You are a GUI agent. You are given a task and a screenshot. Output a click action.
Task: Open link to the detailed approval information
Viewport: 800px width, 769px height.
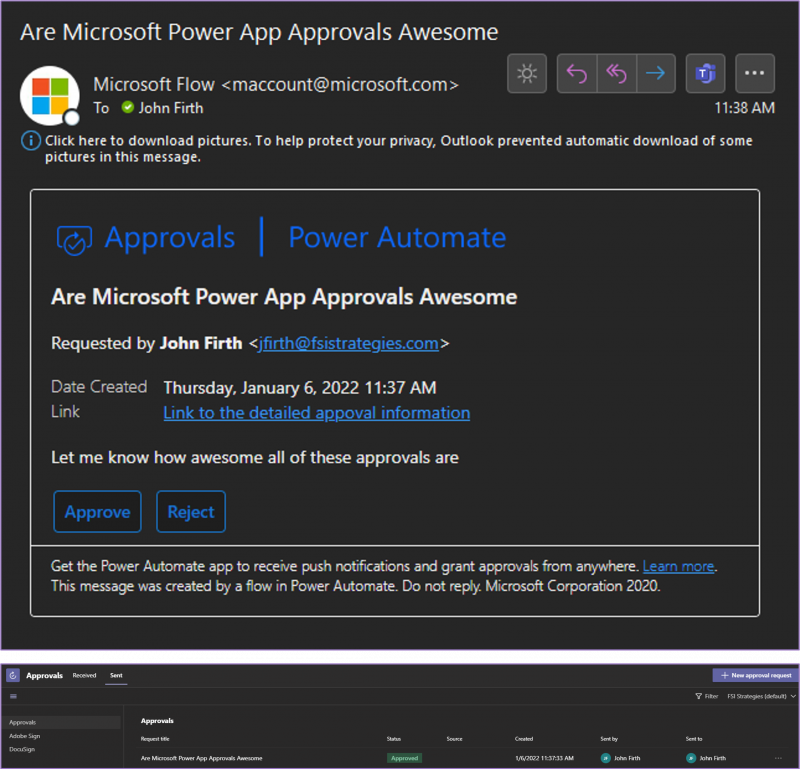(317, 413)
